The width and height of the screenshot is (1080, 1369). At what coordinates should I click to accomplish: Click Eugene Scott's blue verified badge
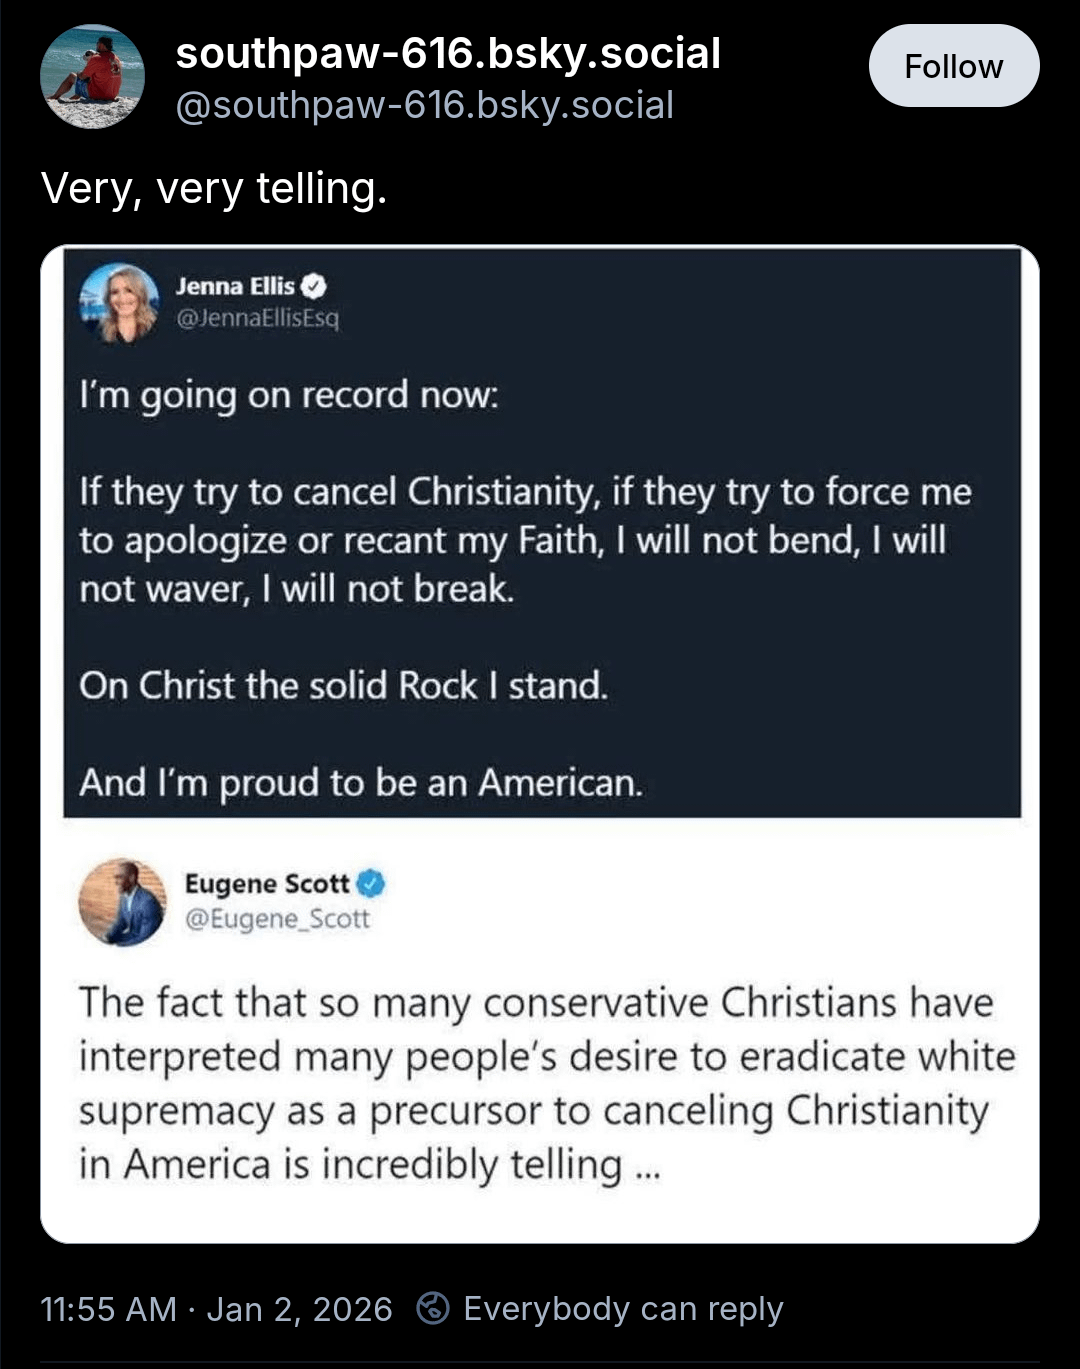pos(371,884)
